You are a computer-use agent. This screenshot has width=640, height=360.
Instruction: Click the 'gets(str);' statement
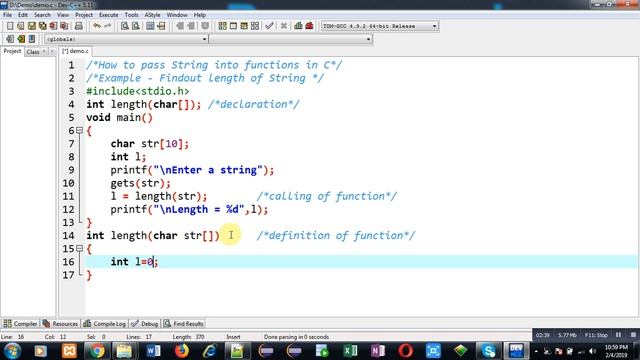click(x=140, y=183)
